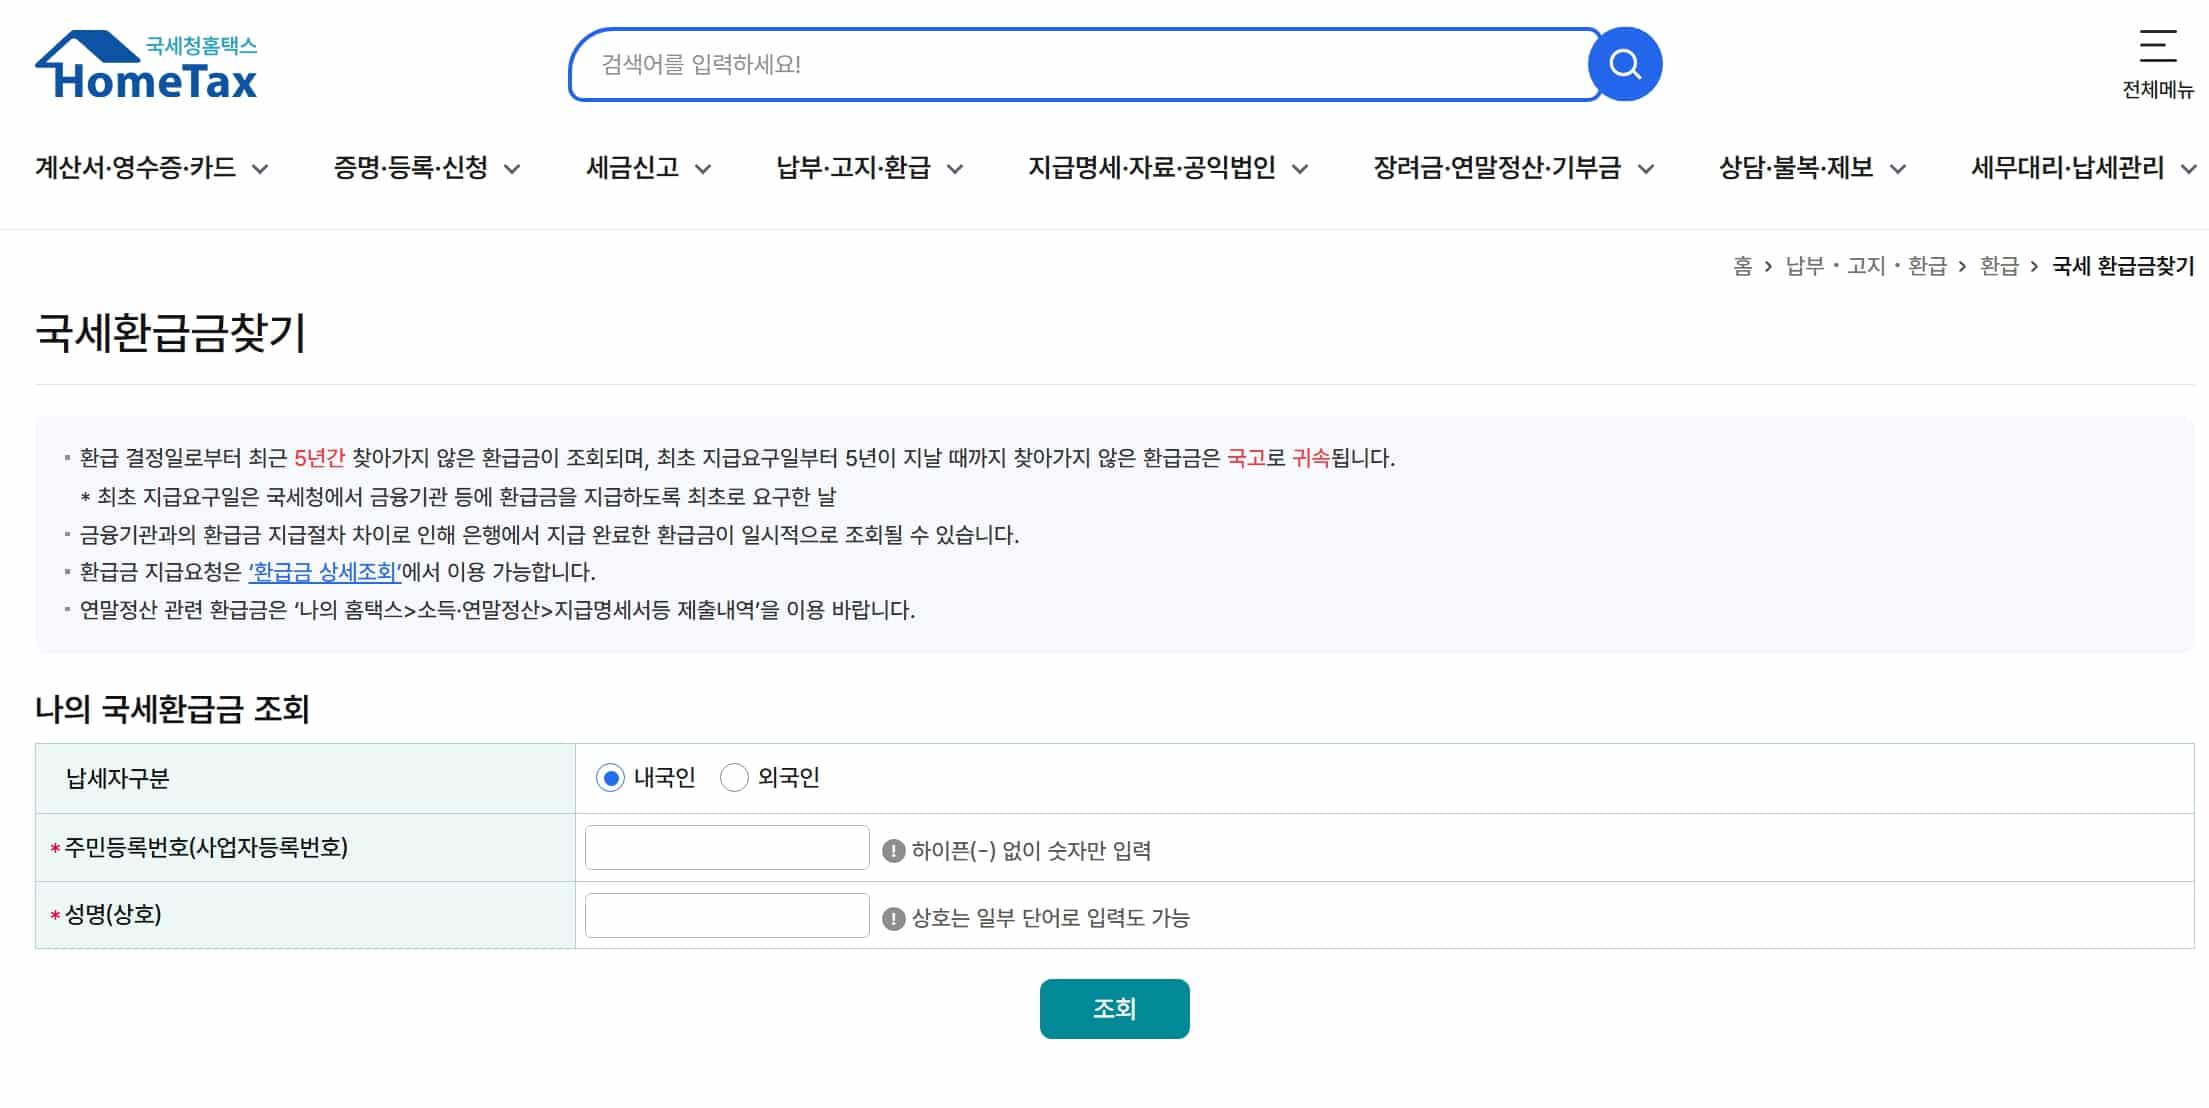Expand the 계산서·영수증·카드 menu chevron
The image size is (2209, 1108).
pyautogui.click(x=260, y=169)
